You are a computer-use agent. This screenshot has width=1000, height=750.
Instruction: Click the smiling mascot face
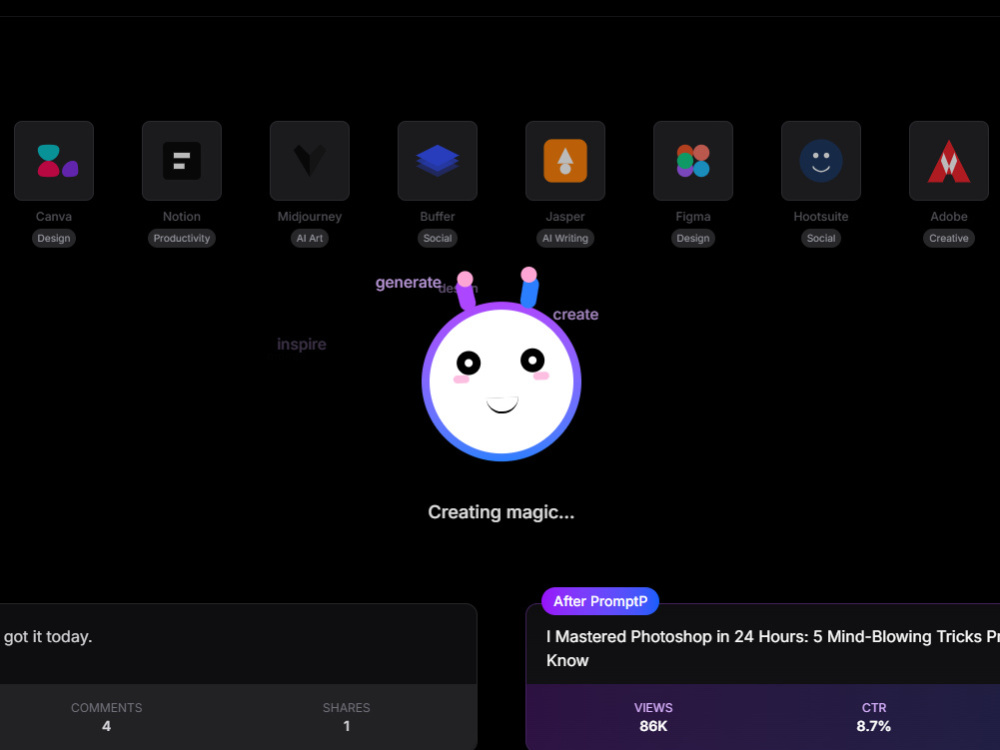click(501, 381)
